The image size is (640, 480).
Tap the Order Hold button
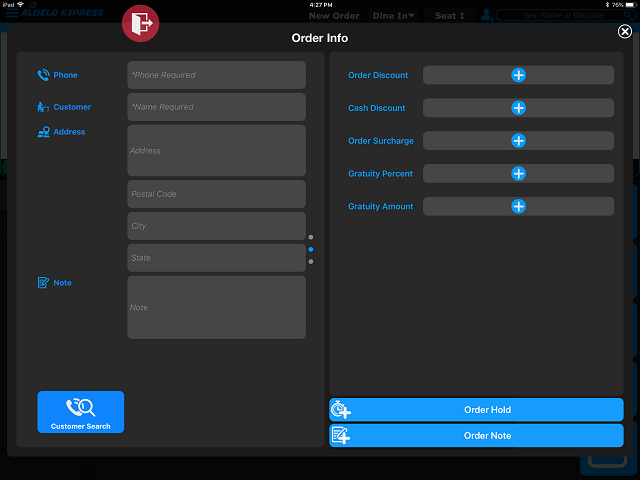(x=476, y=410)
